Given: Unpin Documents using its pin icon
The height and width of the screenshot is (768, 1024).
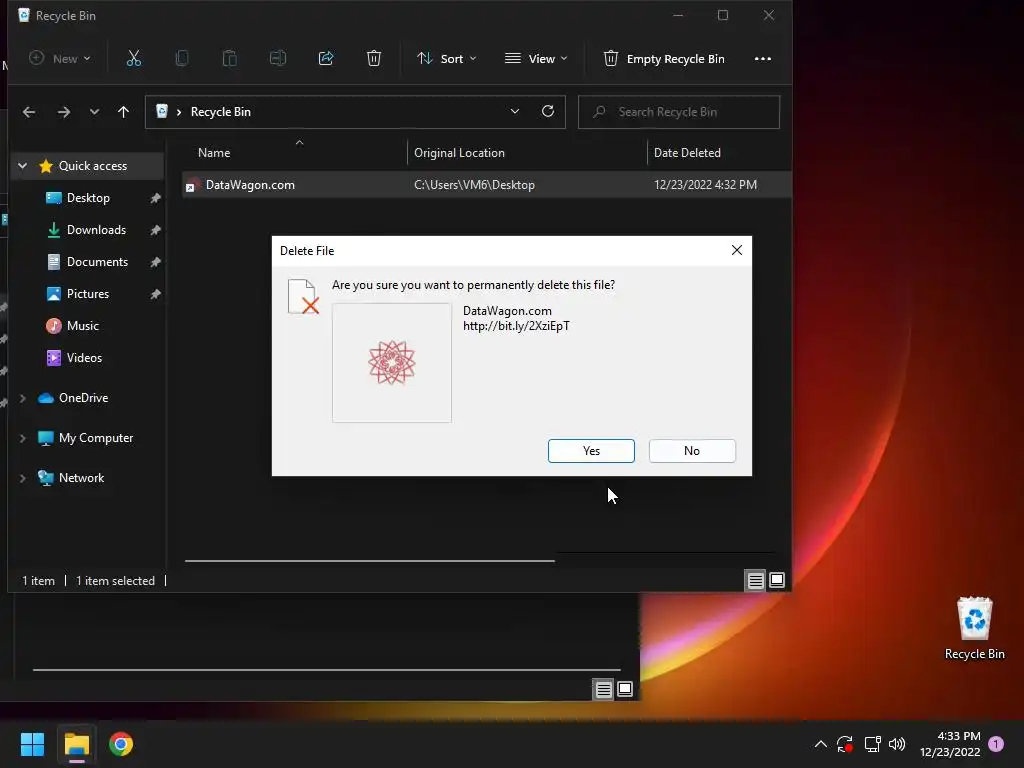Looking at the screenshot, I should click(x=155, y=262).
